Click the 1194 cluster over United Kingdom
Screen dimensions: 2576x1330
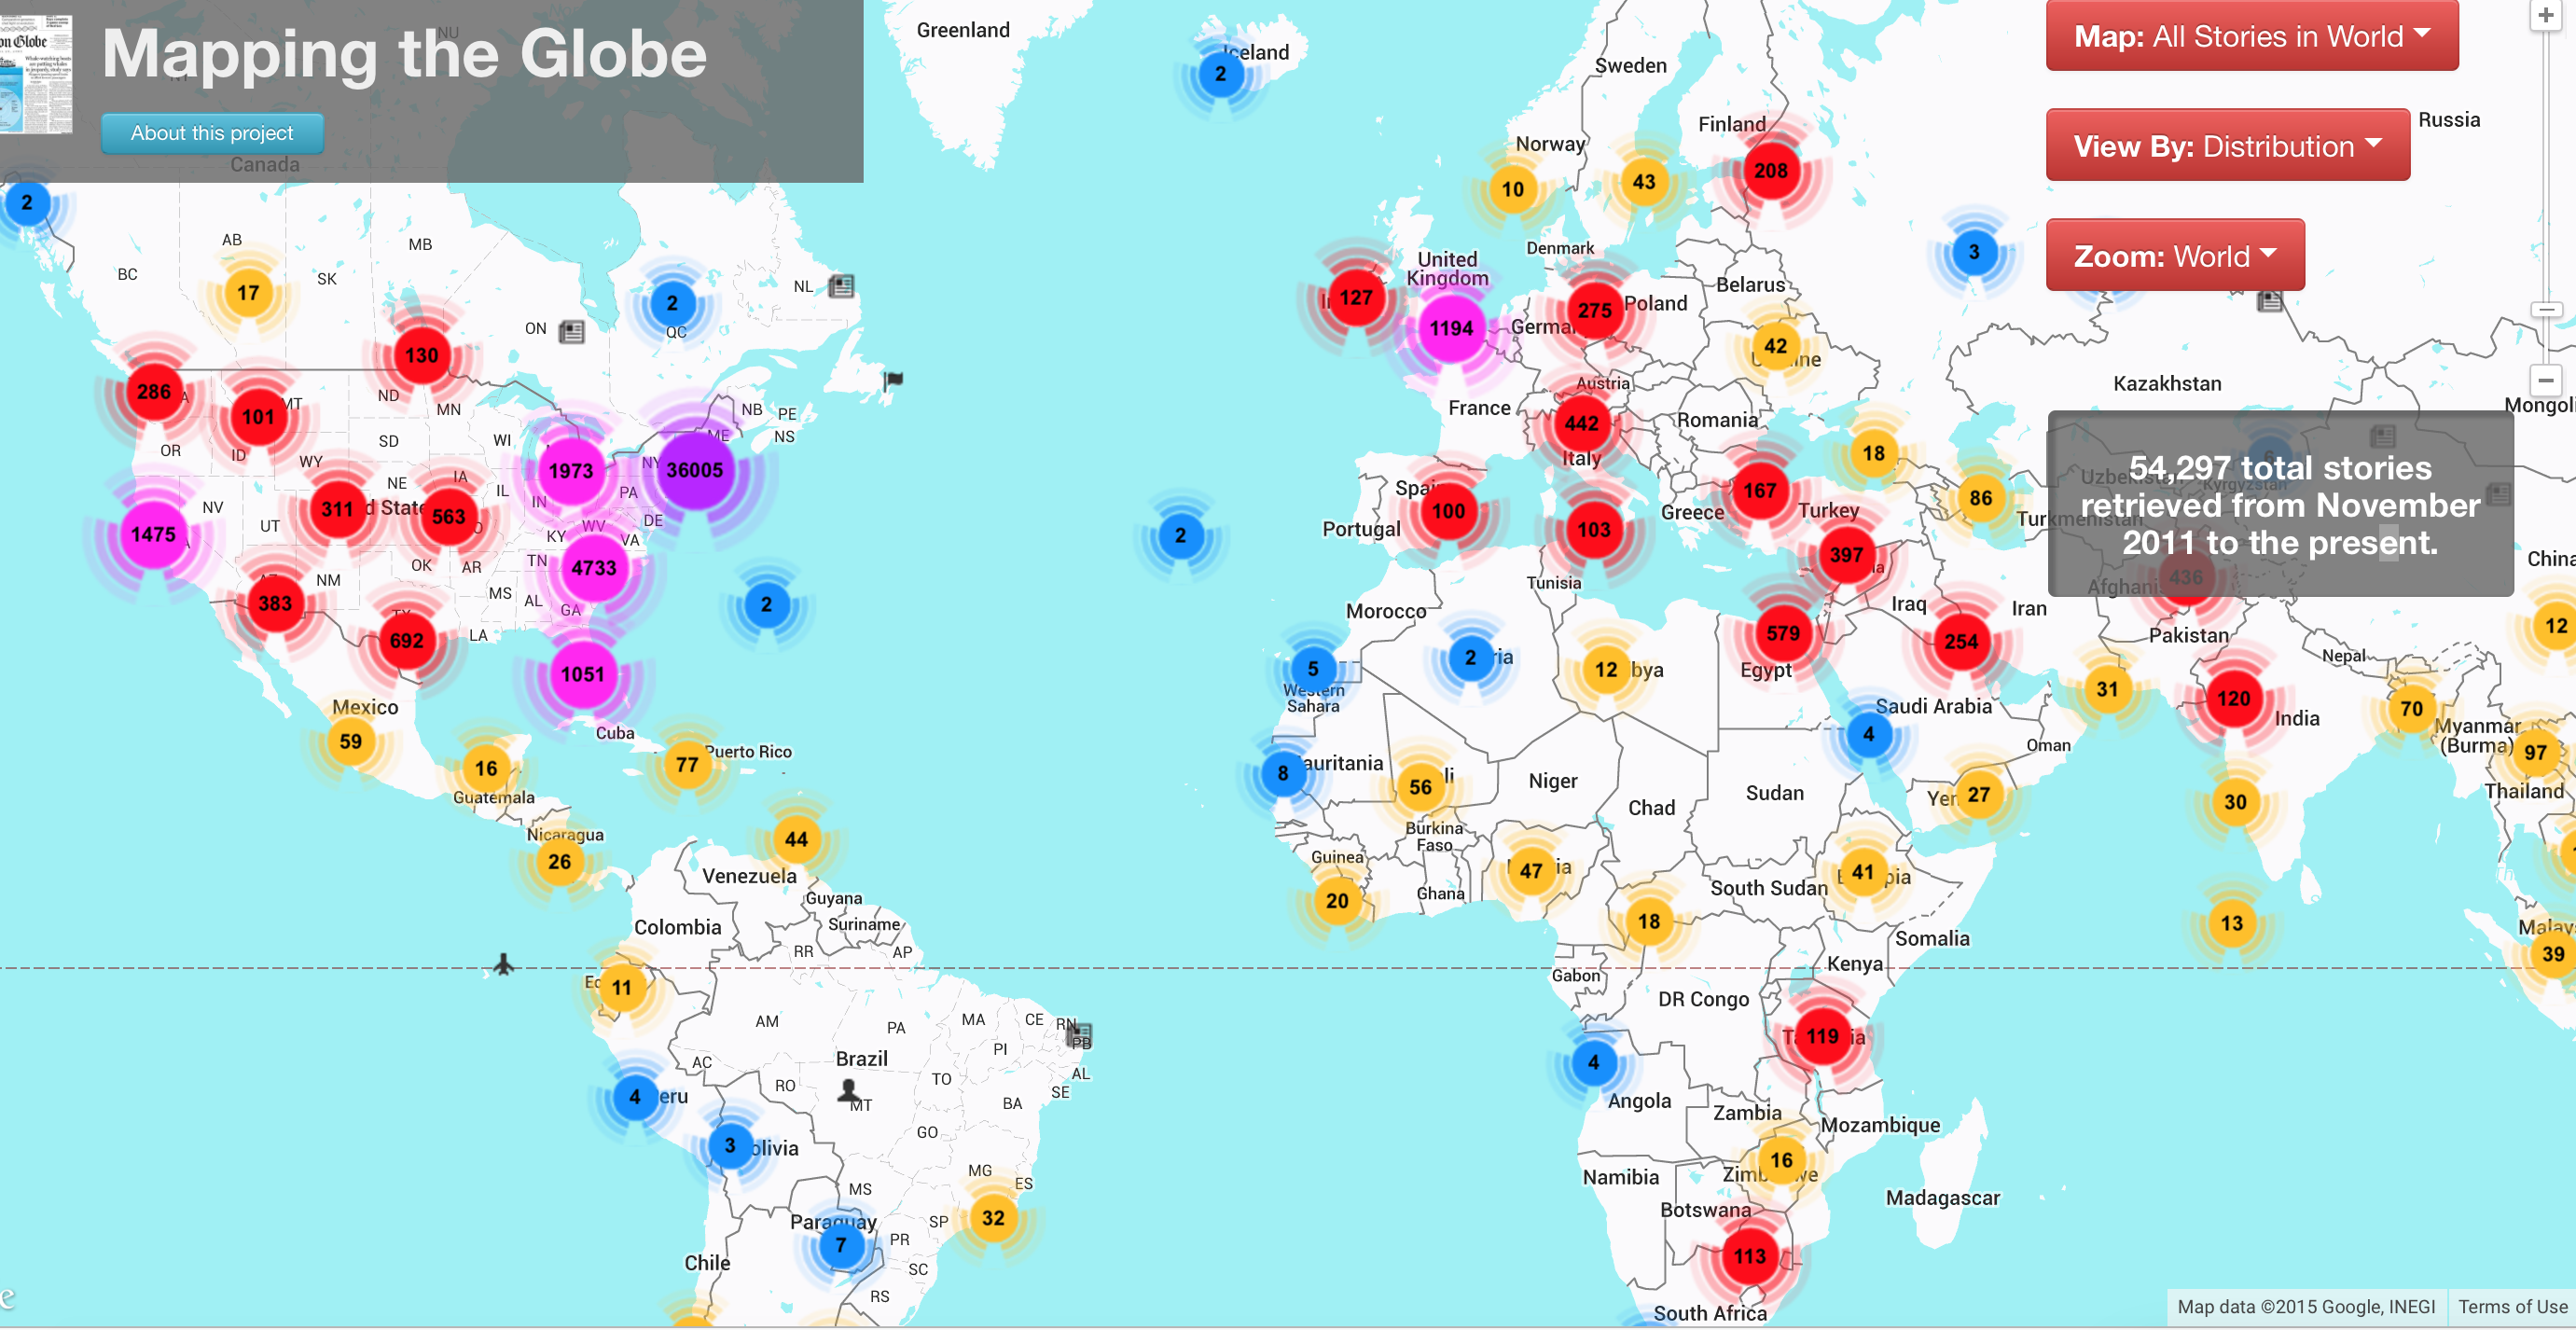(1451, 329)
